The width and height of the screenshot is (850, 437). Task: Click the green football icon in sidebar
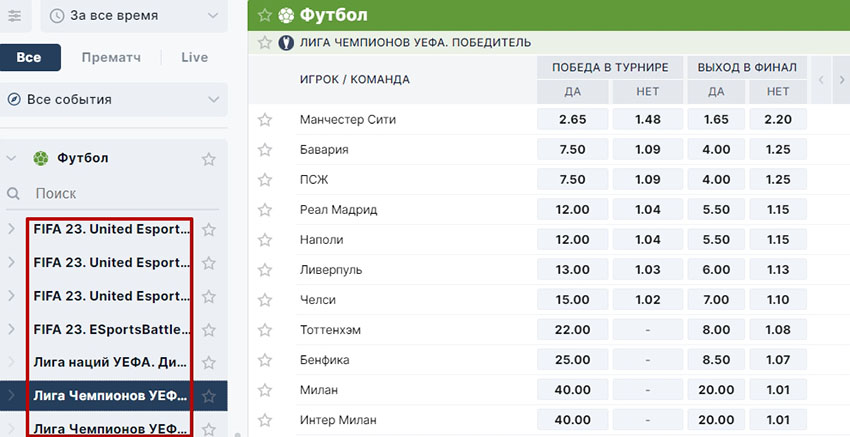41,158
